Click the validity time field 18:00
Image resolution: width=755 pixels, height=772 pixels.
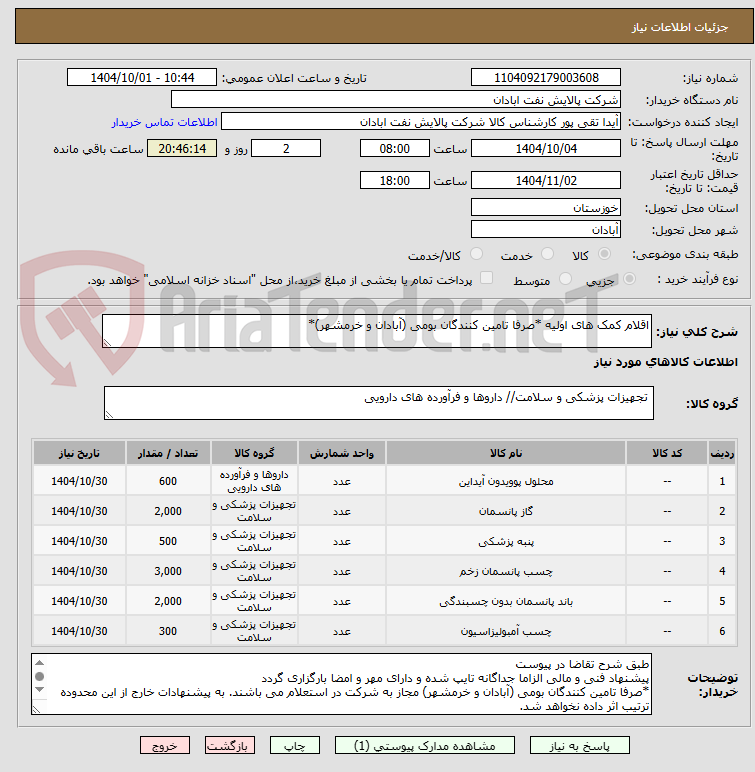[394, 180]
